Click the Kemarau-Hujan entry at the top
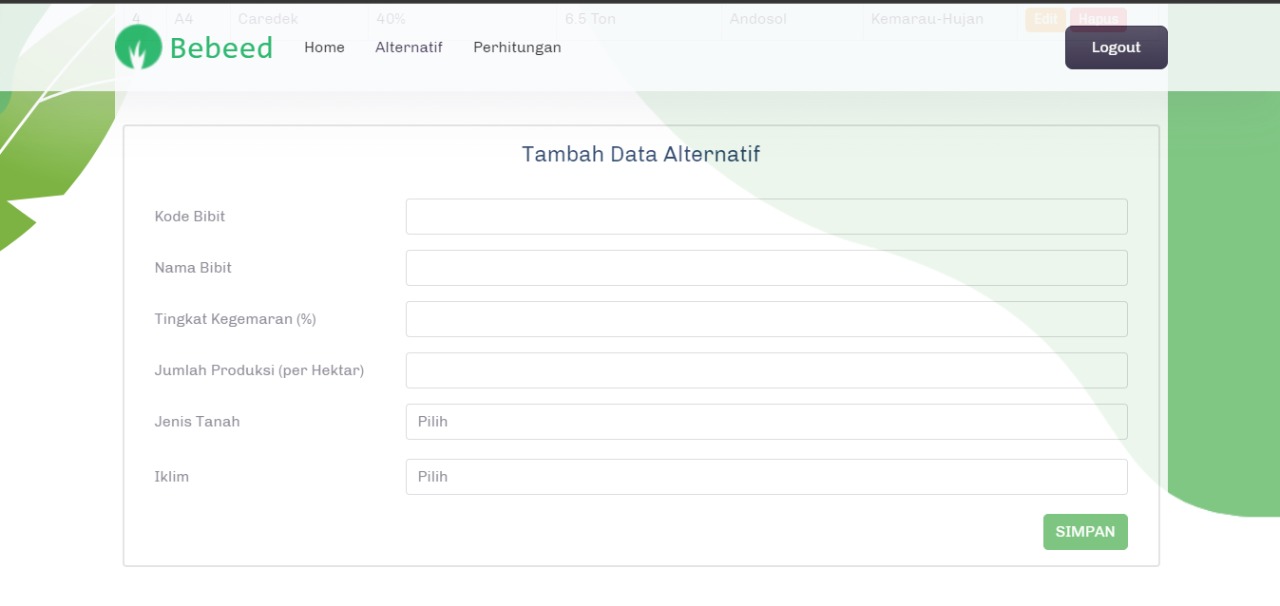Image resolution: width=1280 pixels, height=606 pixels. 926,18
